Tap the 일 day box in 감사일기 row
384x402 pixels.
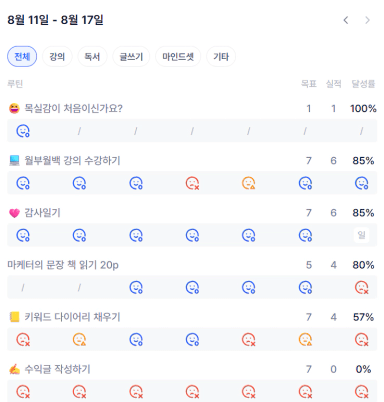tap(362, 235)
